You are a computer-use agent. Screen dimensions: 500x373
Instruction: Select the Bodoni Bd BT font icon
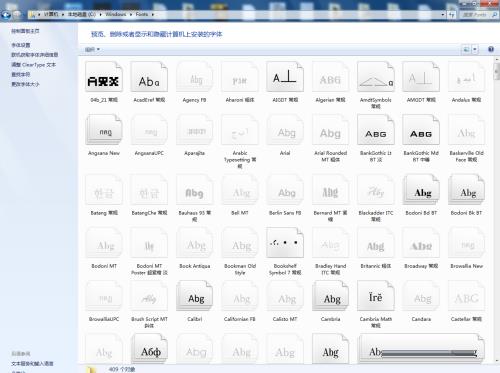(421, 189)
